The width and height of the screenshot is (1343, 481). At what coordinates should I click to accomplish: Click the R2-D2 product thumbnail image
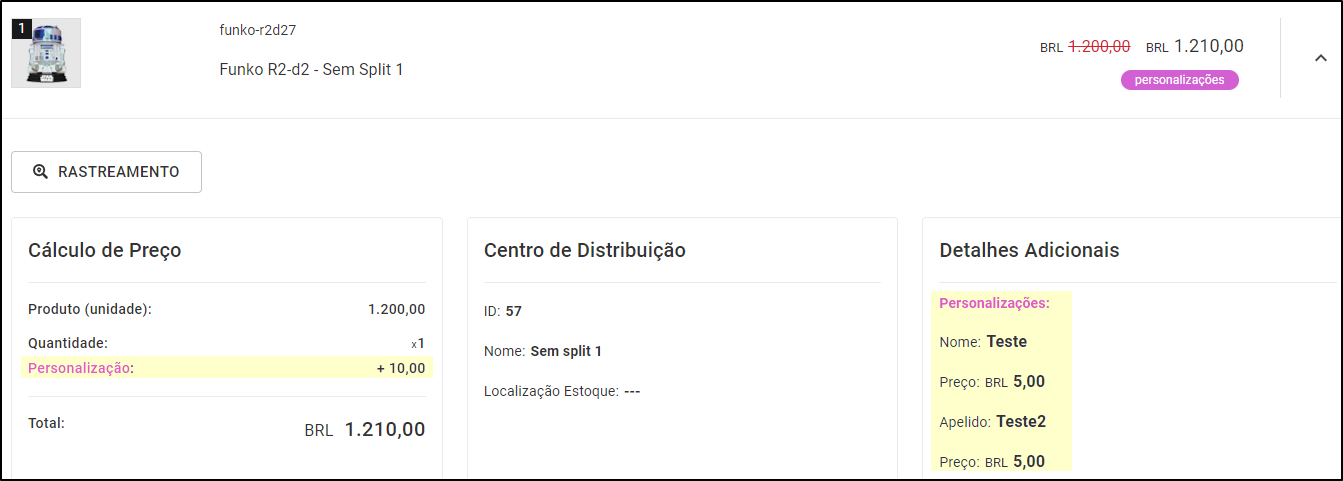(x=46, y=53)
